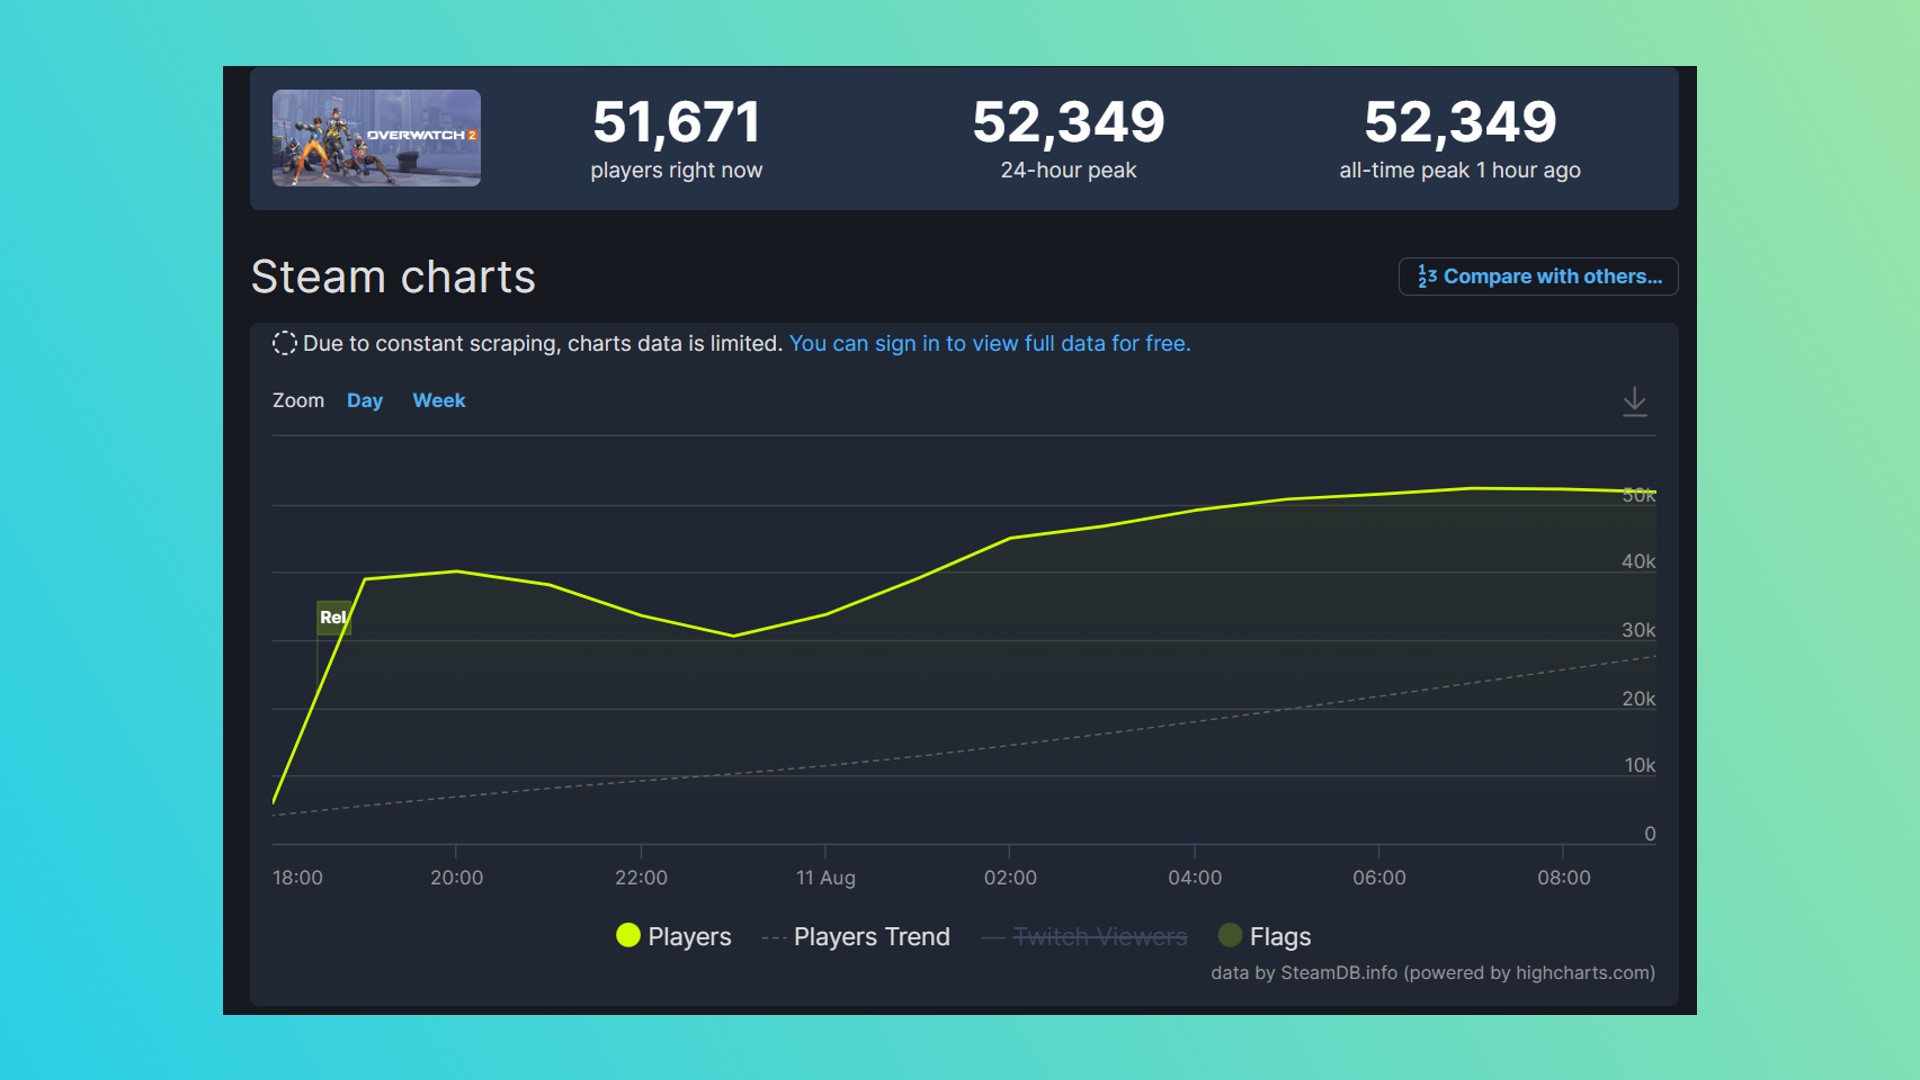Set chart zoom to Day
1920x1080 pixels.
pyautogui.click(x=364, y=400)
